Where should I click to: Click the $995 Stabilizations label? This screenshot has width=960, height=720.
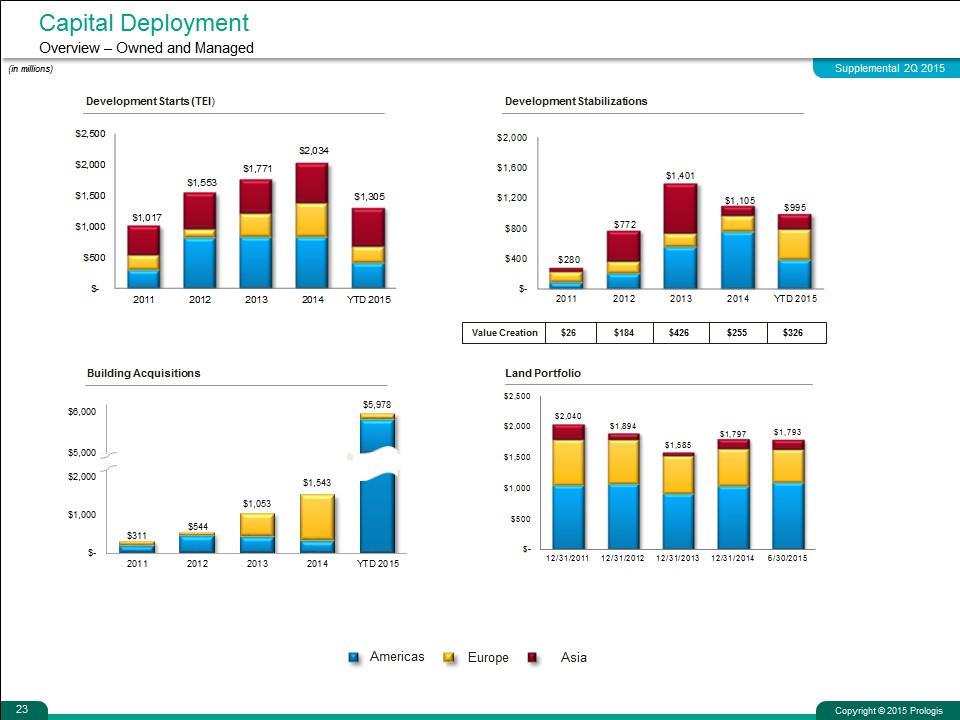[795, 208]
